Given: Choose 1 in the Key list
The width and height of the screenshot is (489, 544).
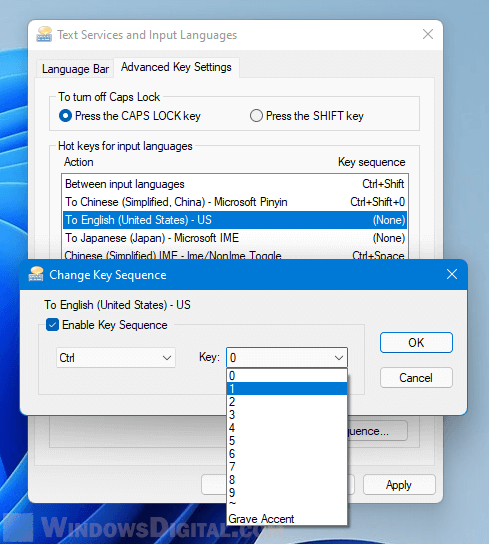Looking at the screenshot, I should click(x=287, y=389).
